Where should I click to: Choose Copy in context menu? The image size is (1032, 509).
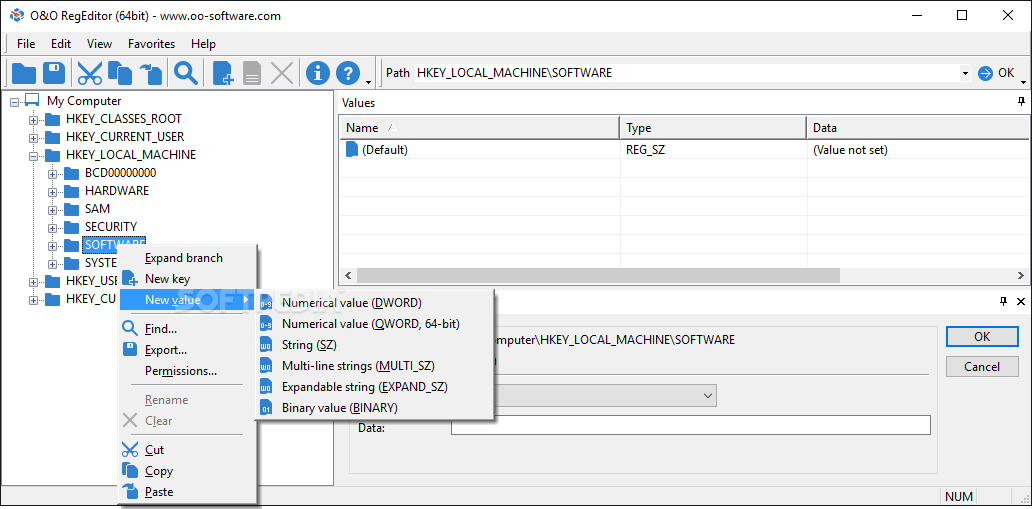click(x=187, y=471)
